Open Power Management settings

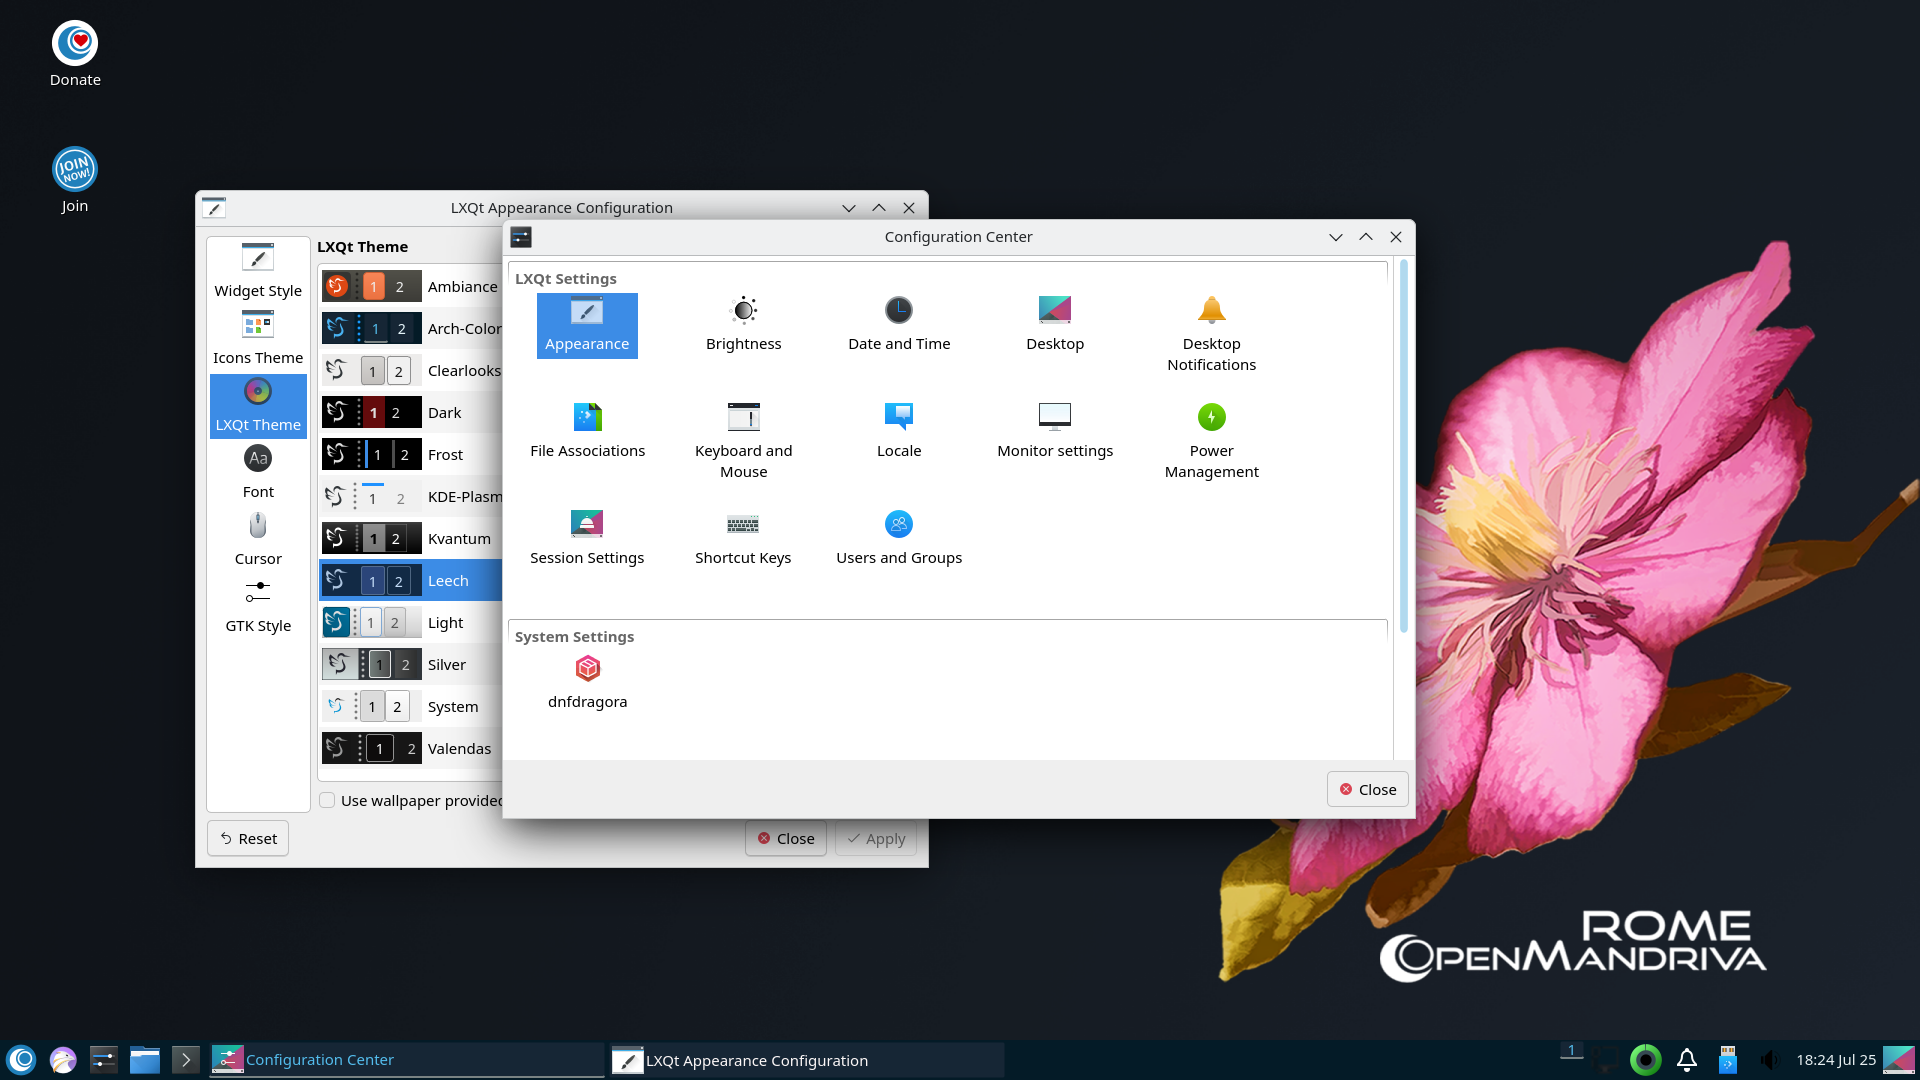pyautogui.click(x=1211, y=442)
